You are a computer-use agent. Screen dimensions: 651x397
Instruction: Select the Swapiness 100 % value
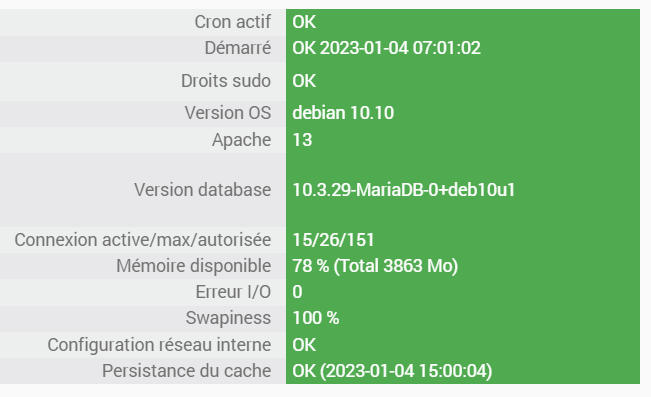tap(316, 318)
